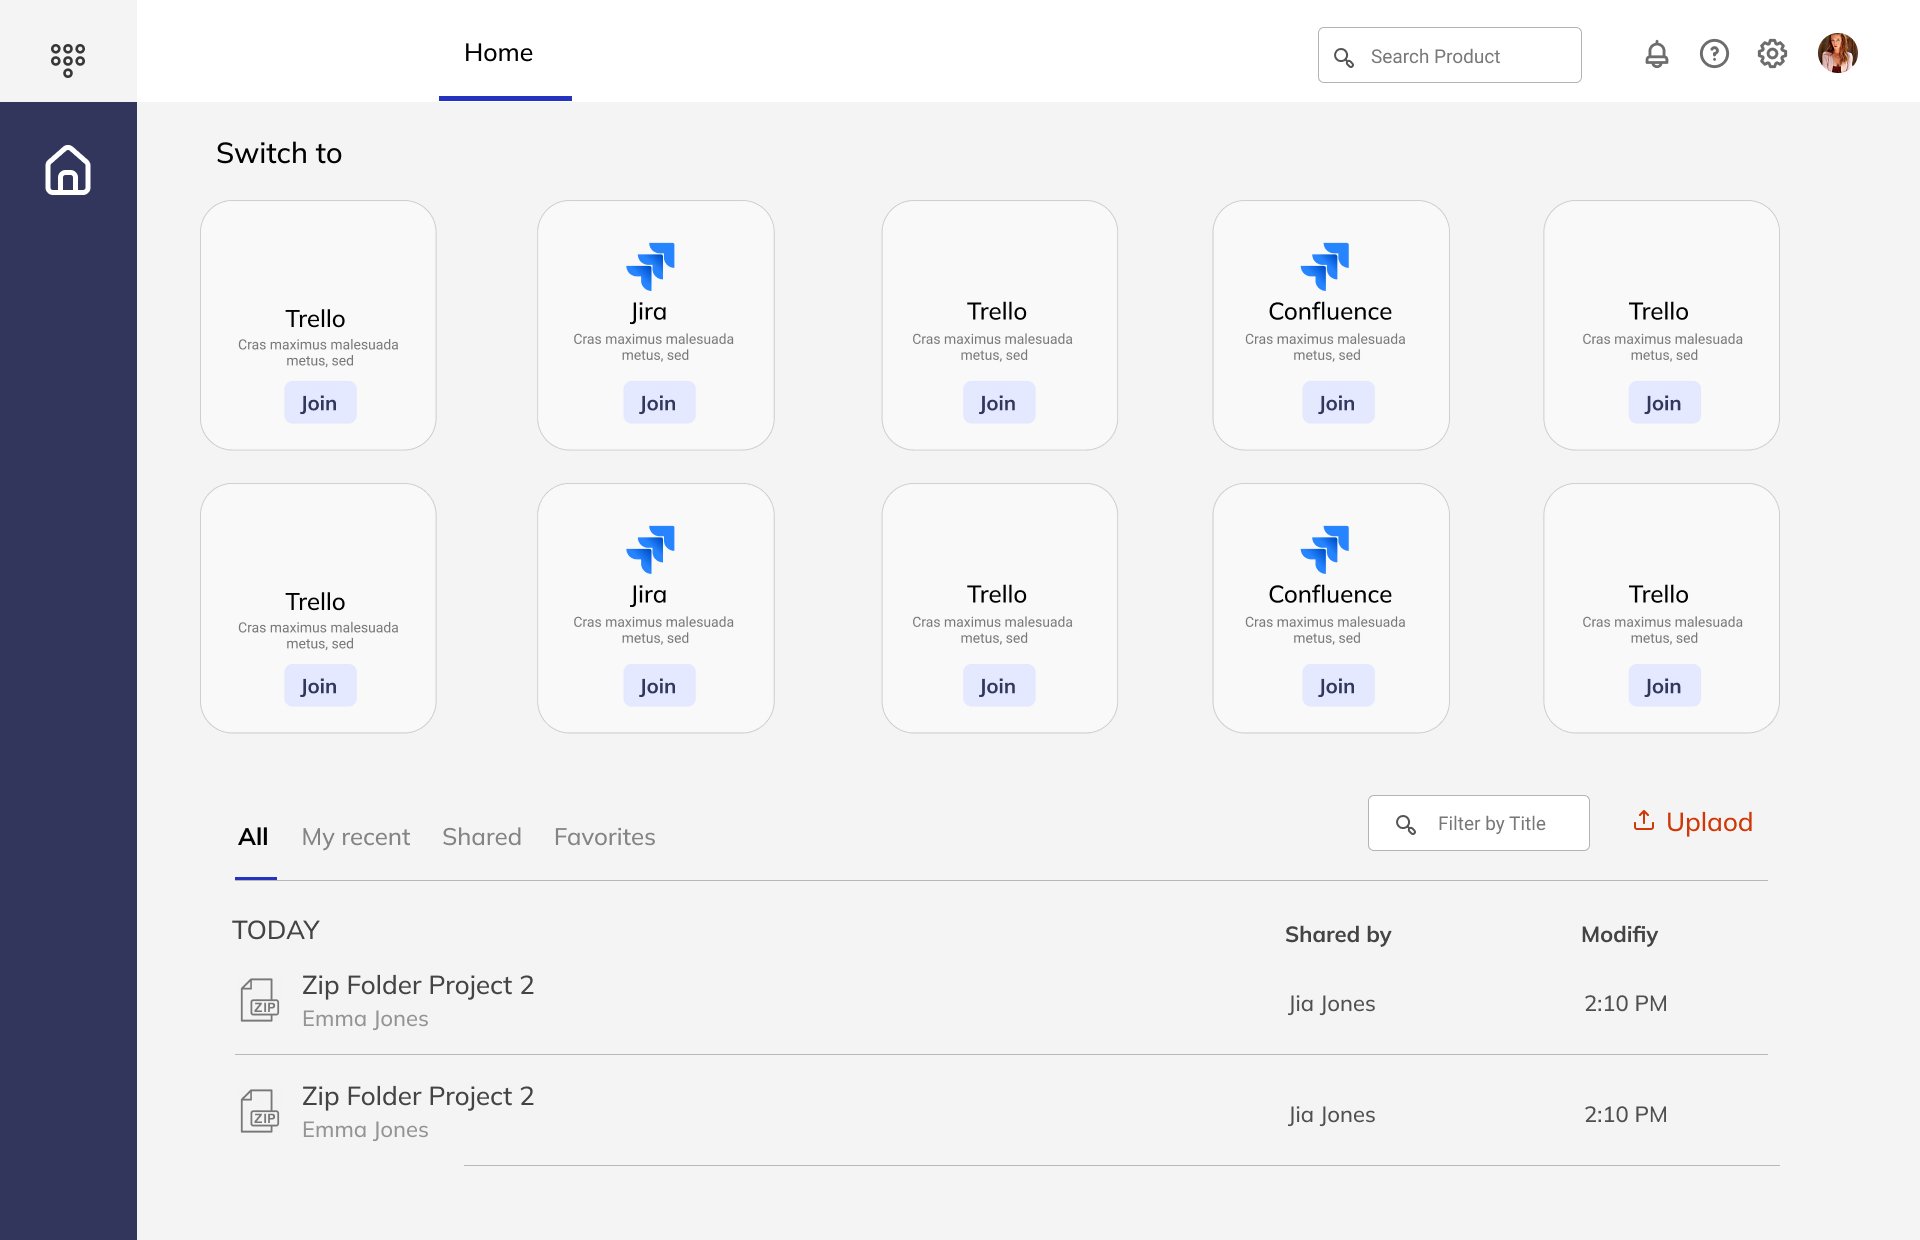Join Jira in the bottom row
Image resolution: width=1920 pixels, height=1240 pixels.
[x=658, y=686]
